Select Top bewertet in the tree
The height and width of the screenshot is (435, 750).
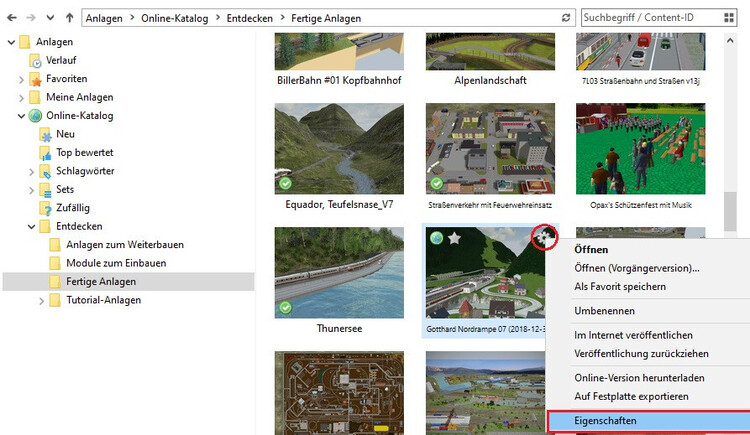(84, 152)
